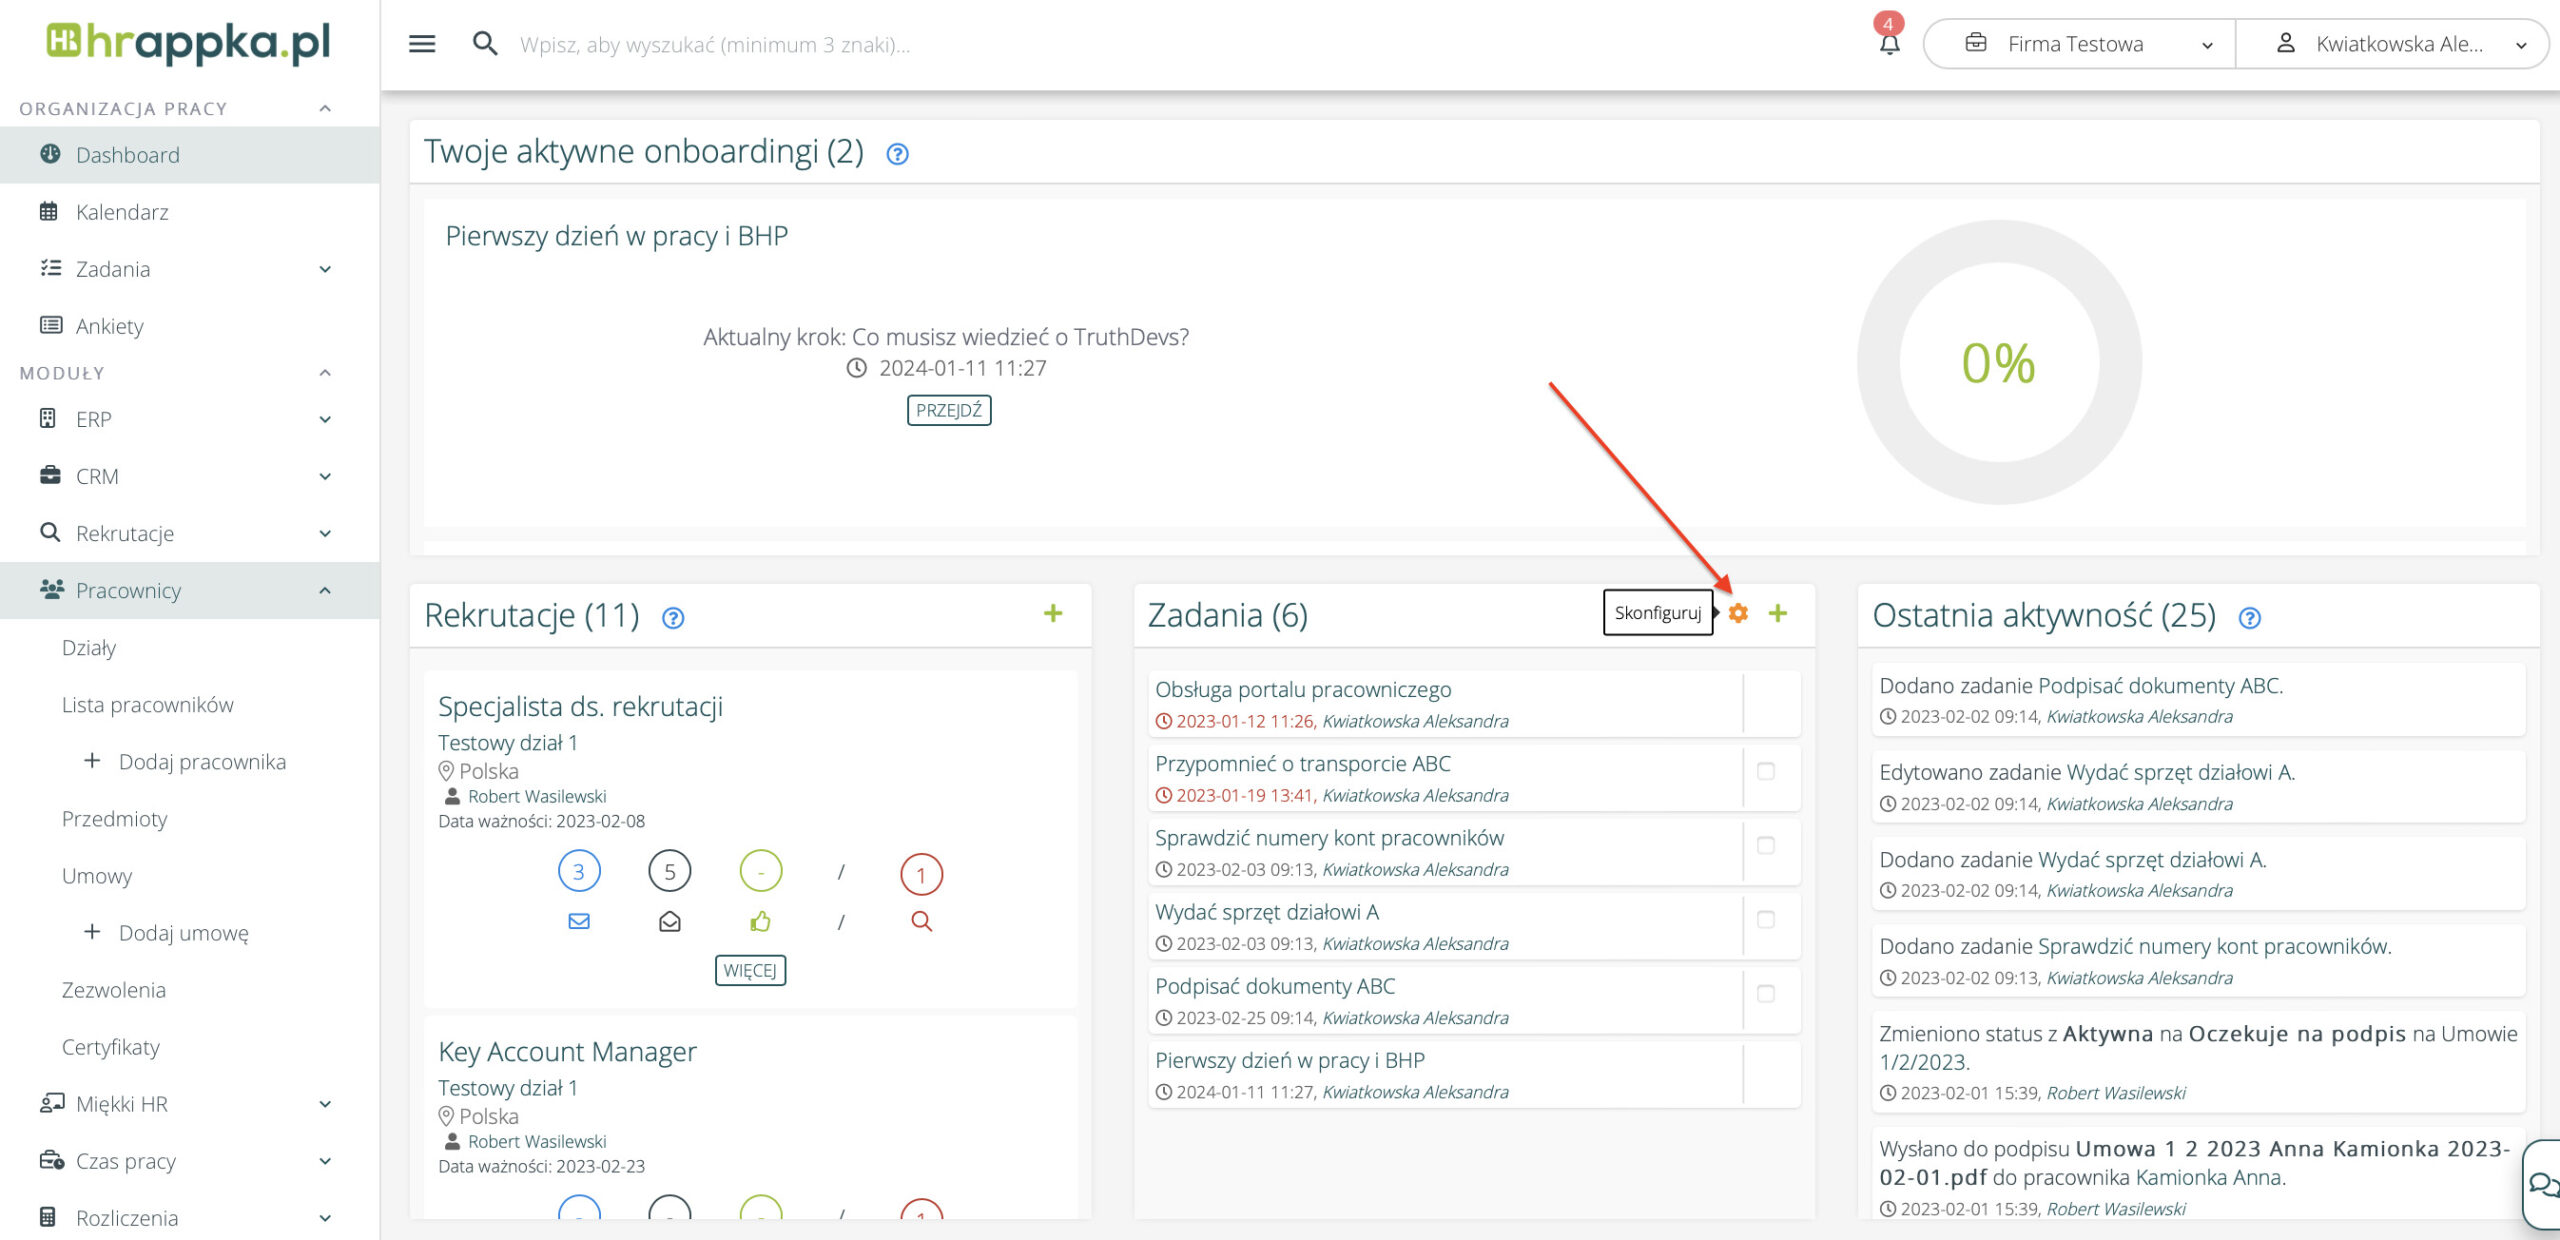
Task: Tick checkbox for Wydać sprzęt działowi A
Action: coord(1766,919)
